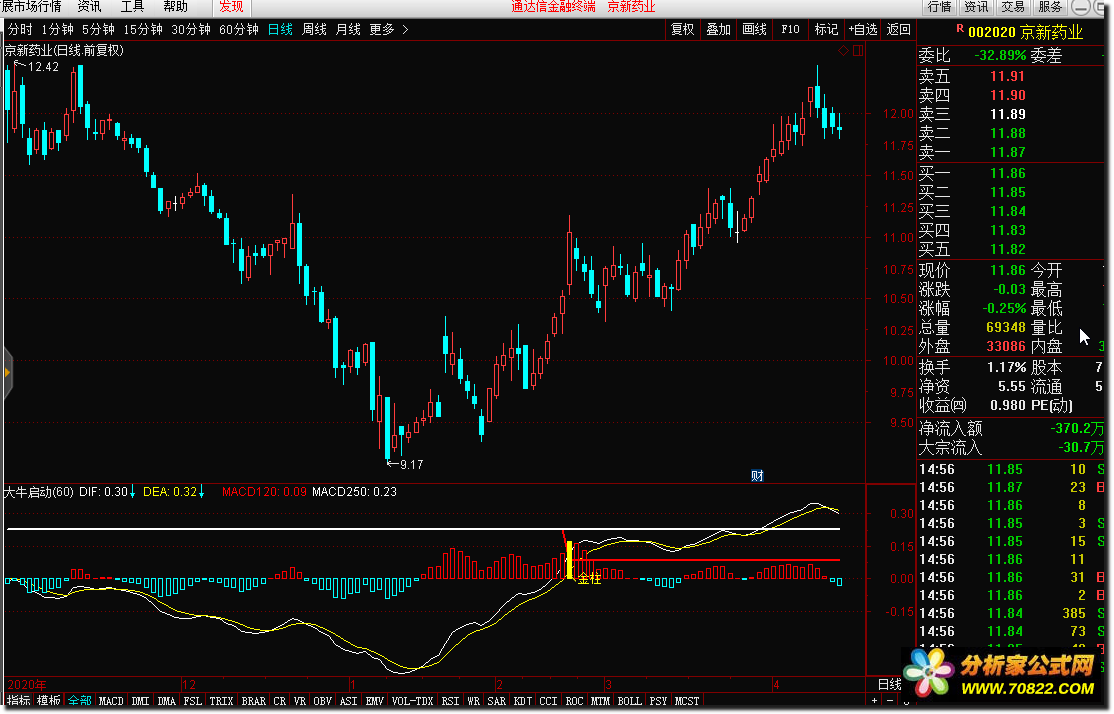Select the 5分钟 period

[98, 29]
